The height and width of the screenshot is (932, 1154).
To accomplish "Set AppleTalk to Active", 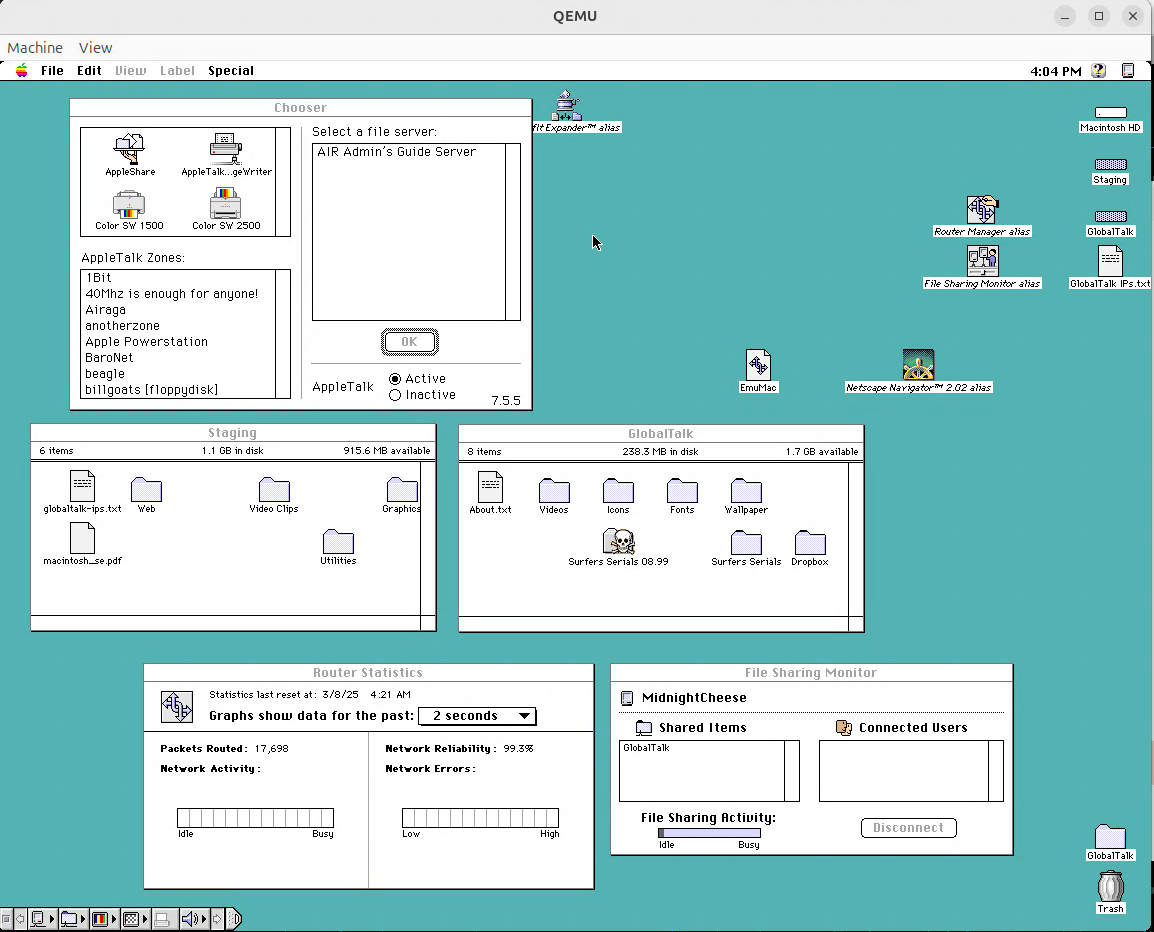I will coord(418,378).
